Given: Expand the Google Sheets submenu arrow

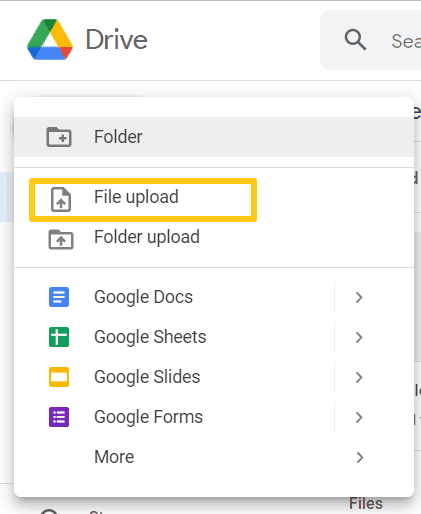Looking at the screenshot, I should pos(359,337).
